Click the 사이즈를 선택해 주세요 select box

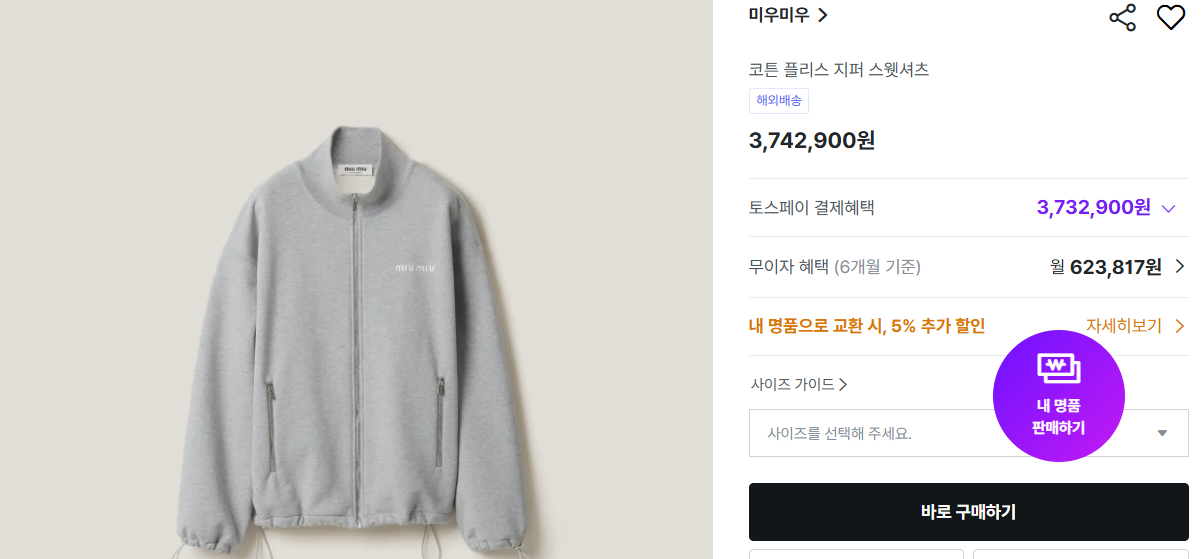click(870, 433)
